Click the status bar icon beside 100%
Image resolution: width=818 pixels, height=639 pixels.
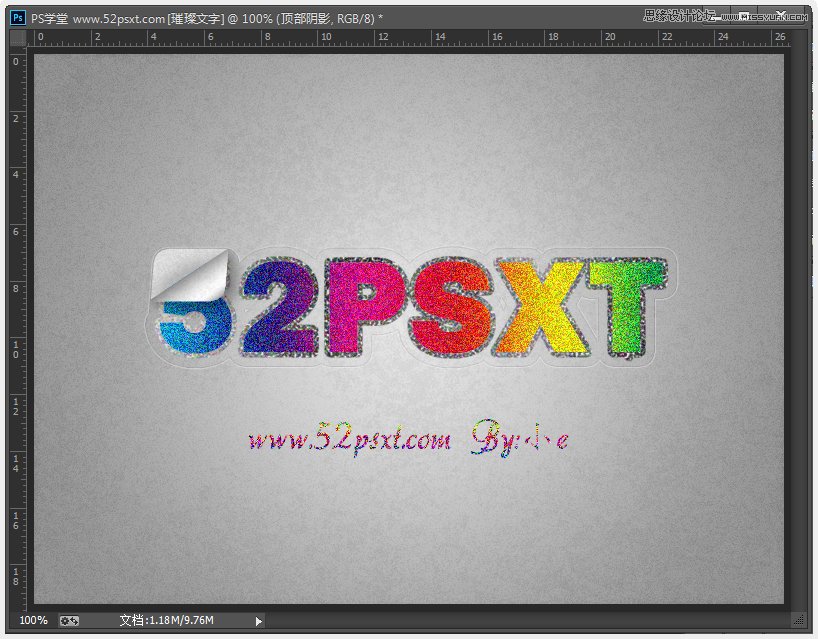point(69,620)
